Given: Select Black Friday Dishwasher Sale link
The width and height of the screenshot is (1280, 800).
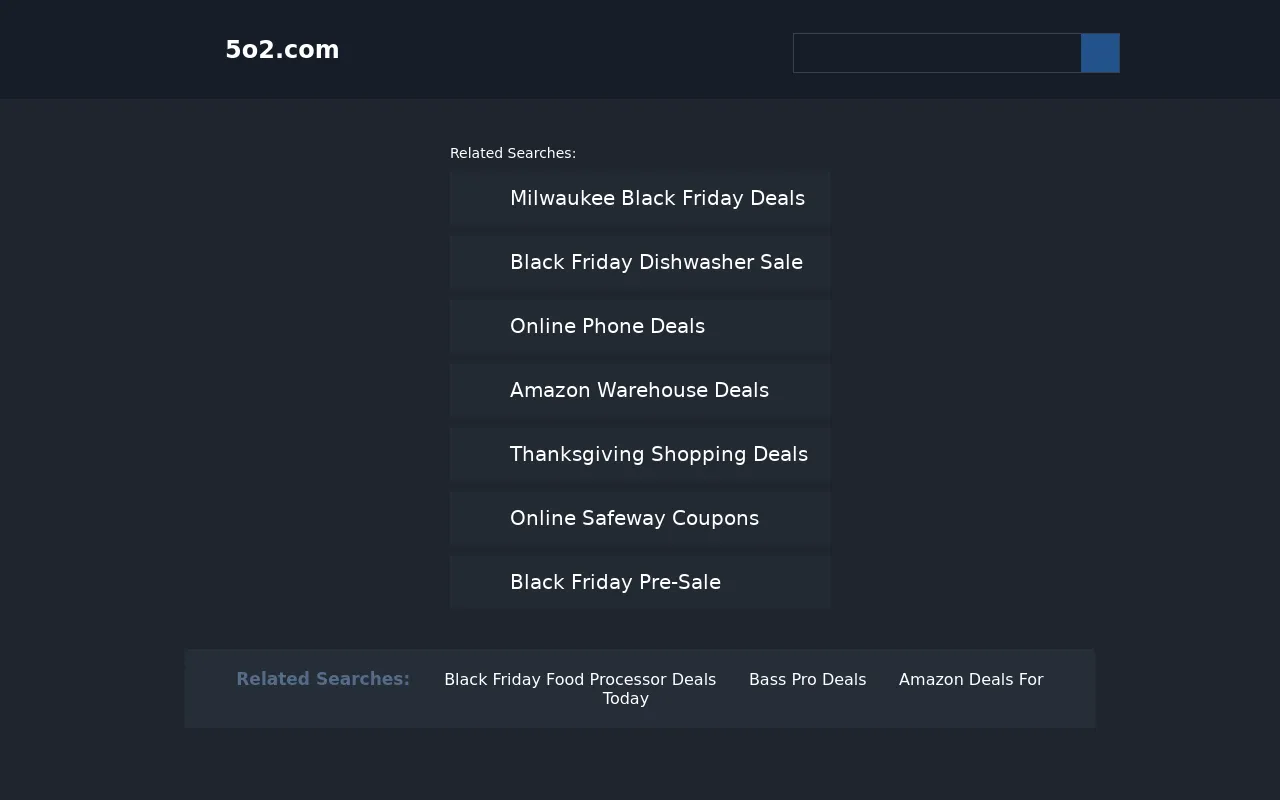Looking at the screenshot, I should pos(640,262).
